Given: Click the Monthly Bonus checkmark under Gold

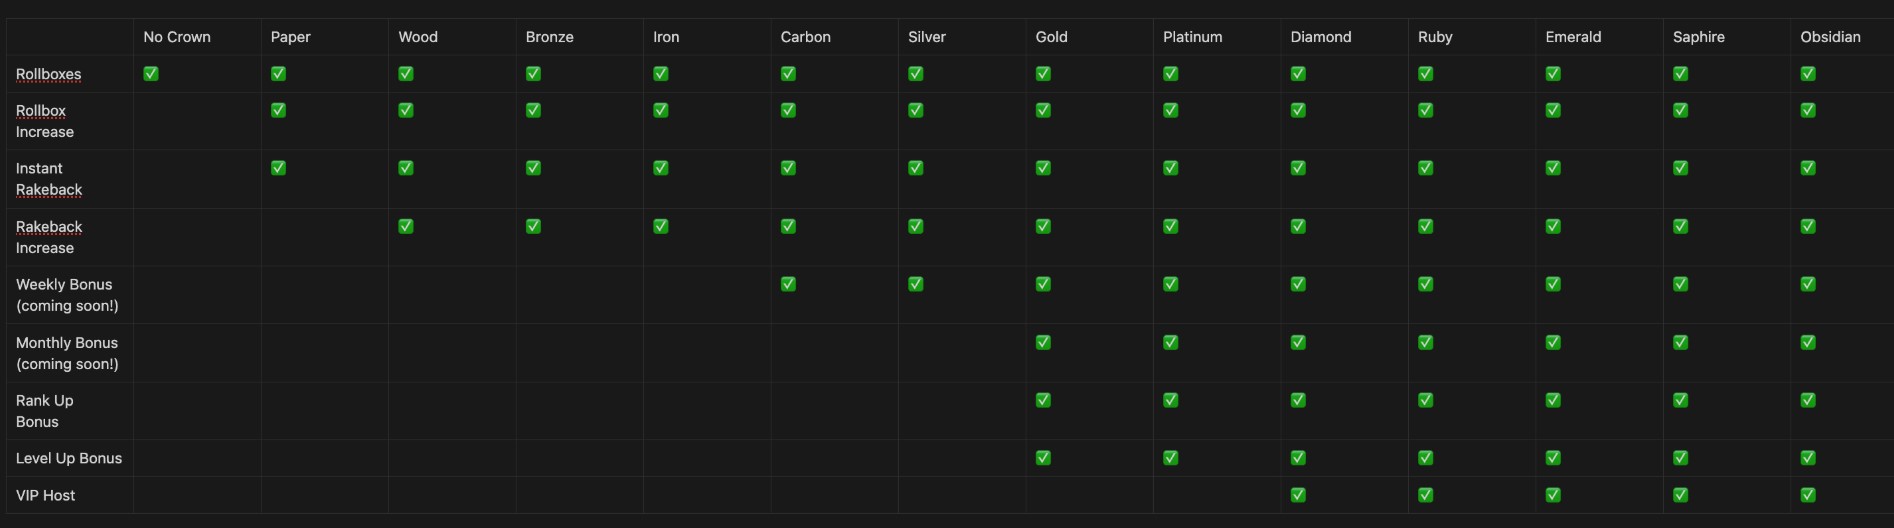Looking at the screenshot, I should click(x=1043, y=342).
